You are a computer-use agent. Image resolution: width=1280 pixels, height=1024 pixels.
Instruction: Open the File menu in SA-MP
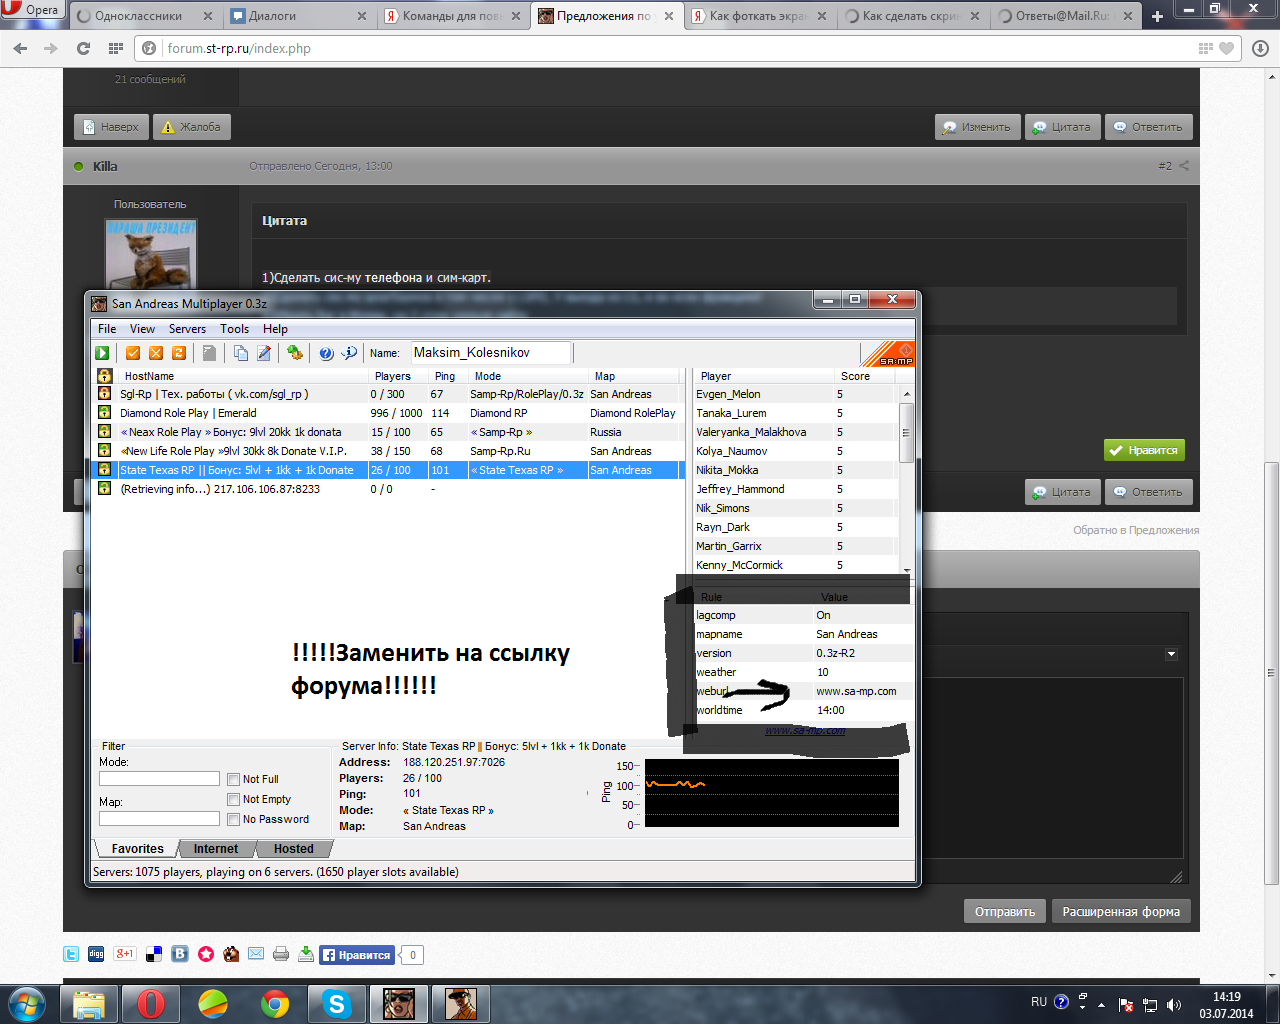(x=107, y=329)
